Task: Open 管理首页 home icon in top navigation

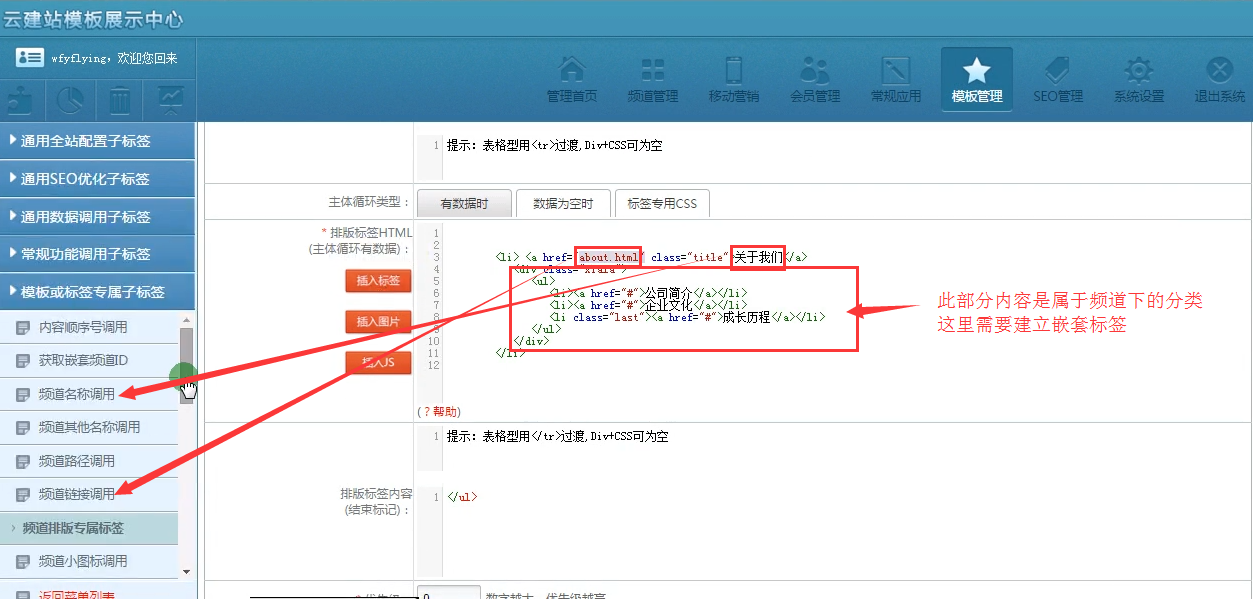Action: pyautogui.click(x=572, y=79)
